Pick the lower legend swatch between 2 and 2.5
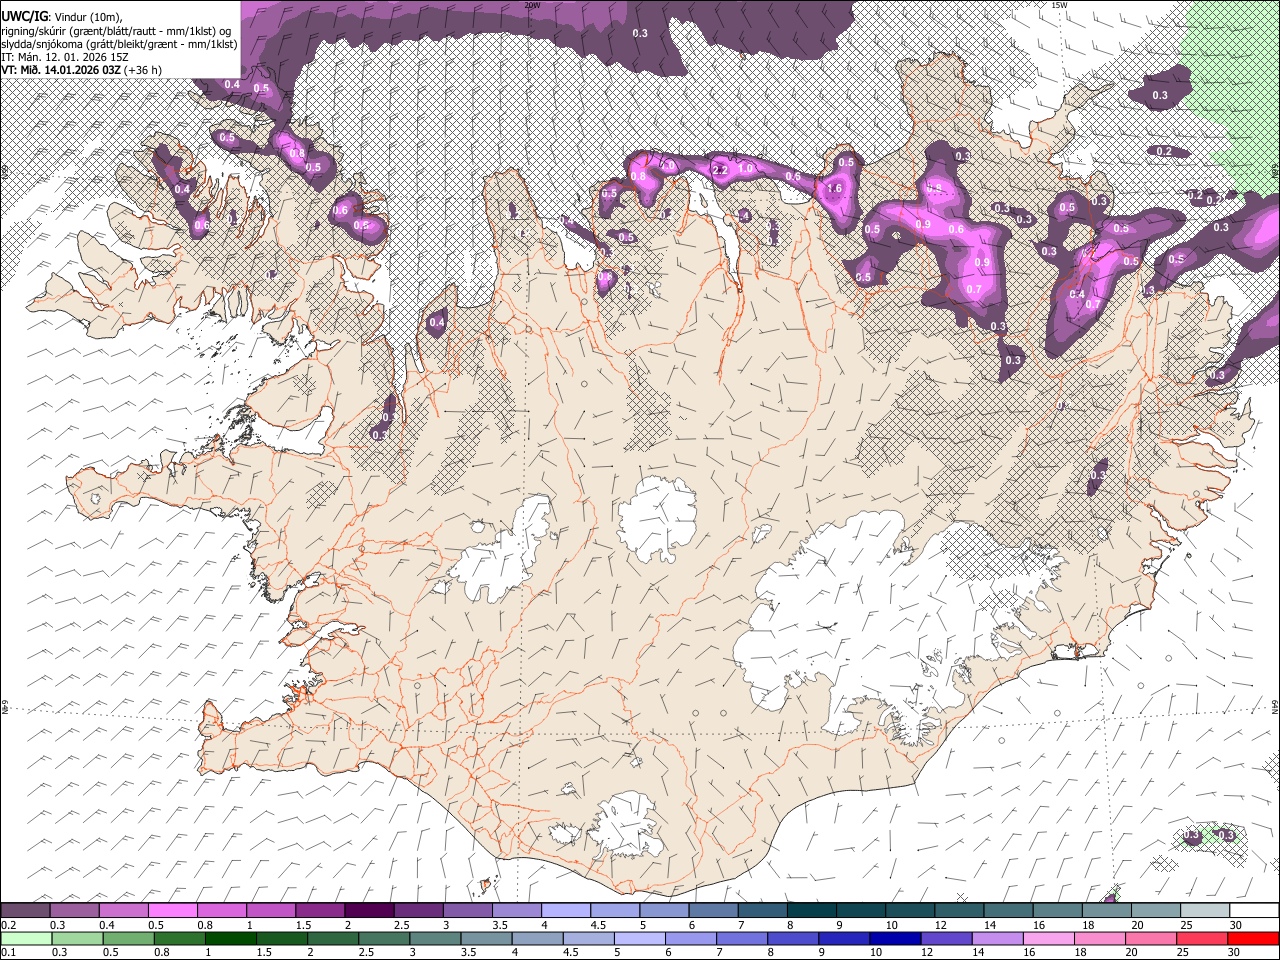 pos(333,938)
